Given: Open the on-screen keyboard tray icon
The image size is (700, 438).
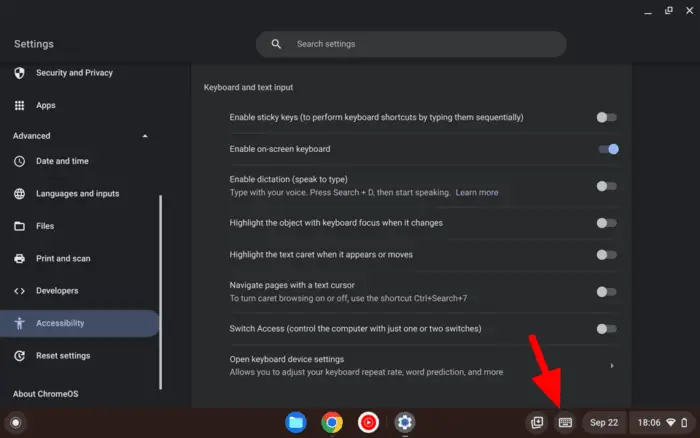Looking at the screenshot, I should click(565, 422).
